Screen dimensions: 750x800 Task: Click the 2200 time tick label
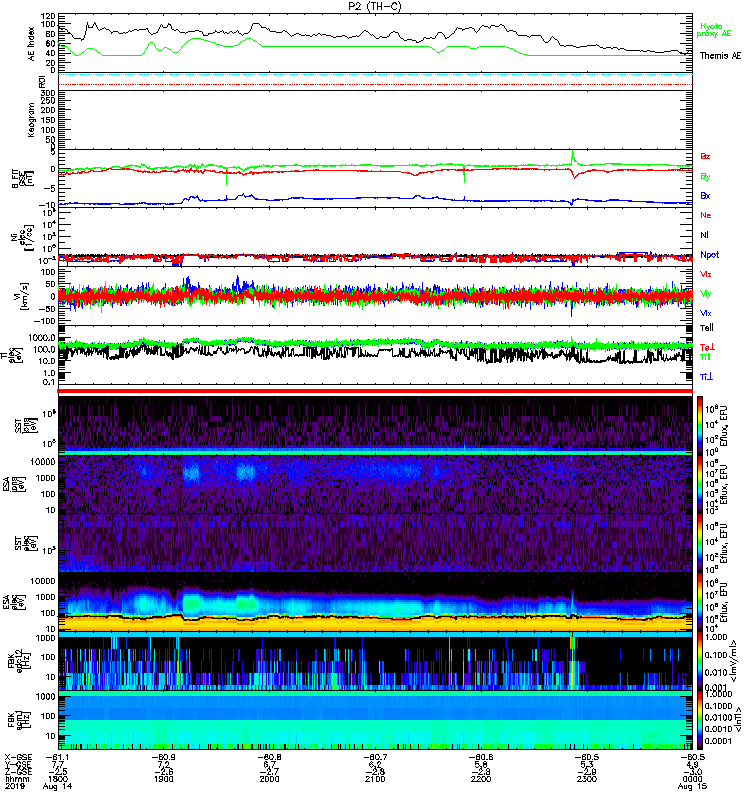tap(481, 779)
